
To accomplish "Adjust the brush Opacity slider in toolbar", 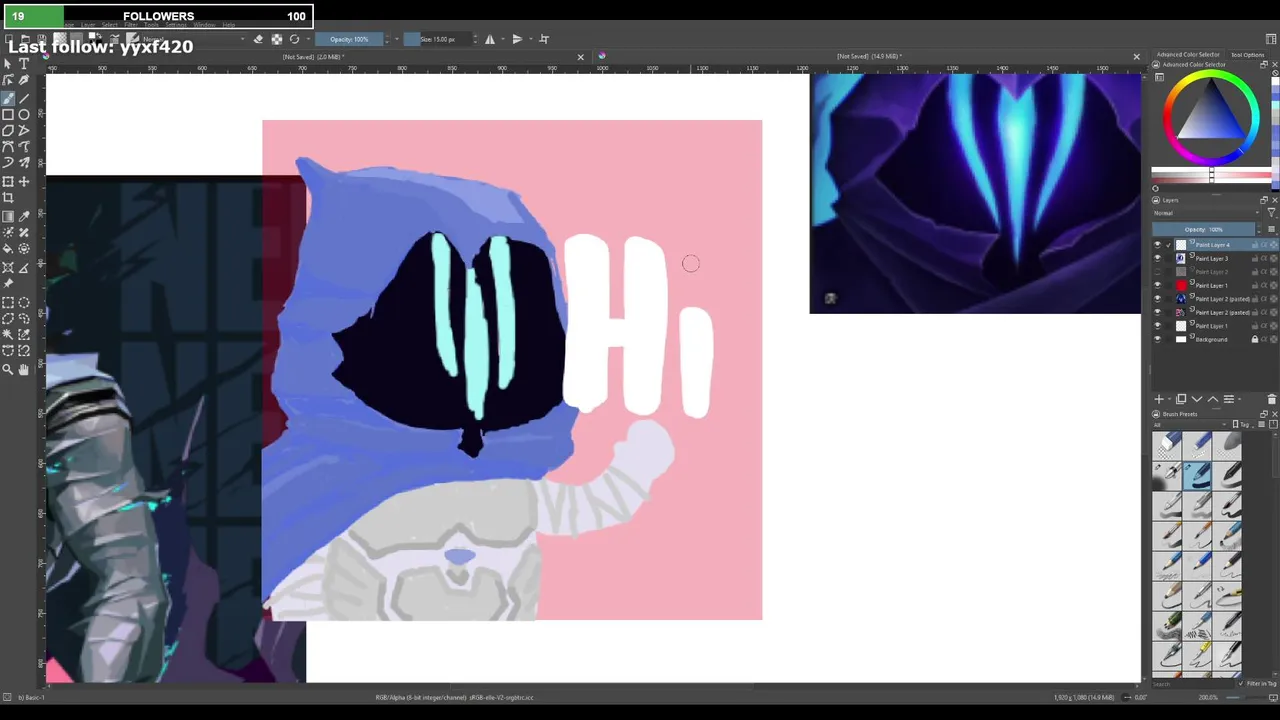I will 349,39.
